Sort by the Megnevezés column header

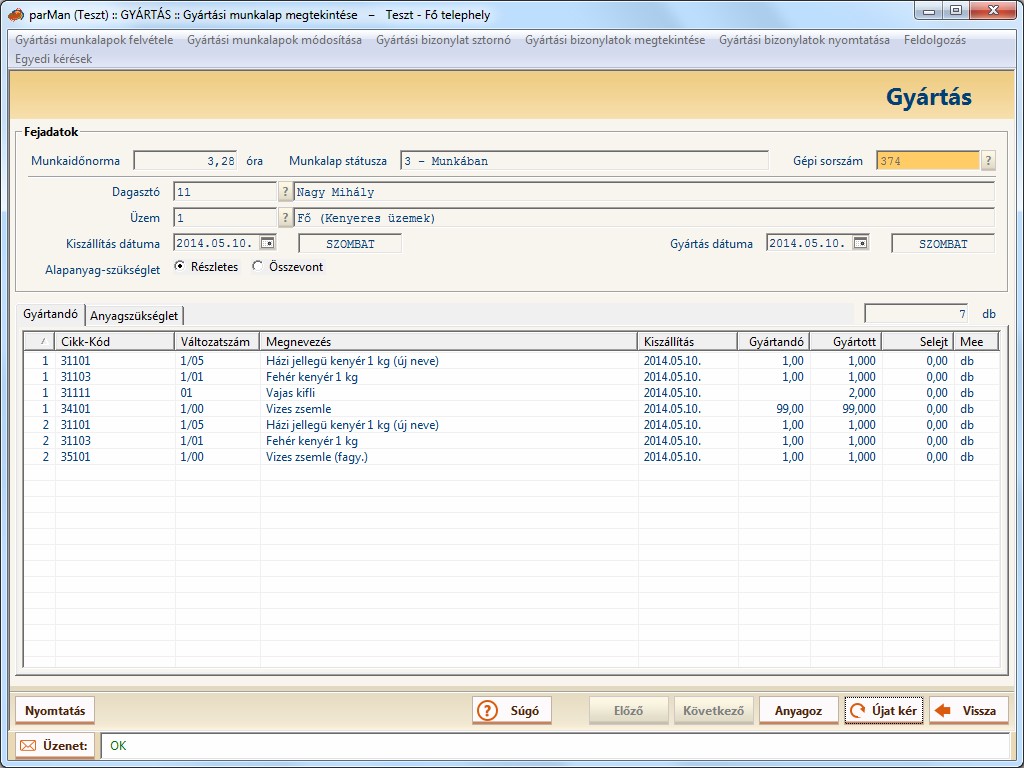point(448,342)
